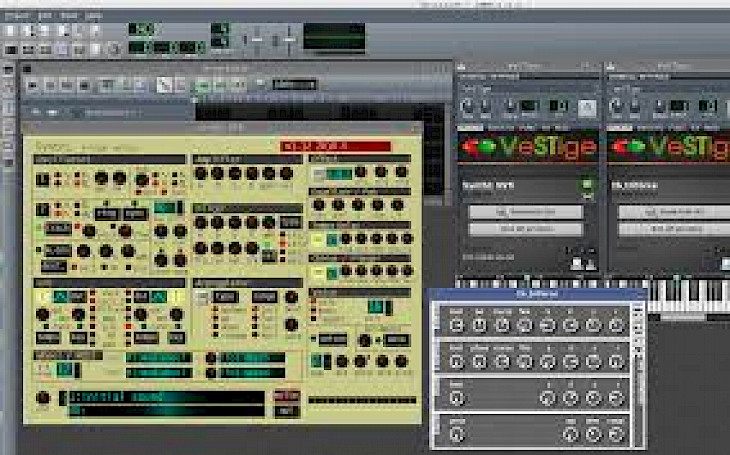Toggle the FX Mixer icon
The image size is (730, 455).
79,49
